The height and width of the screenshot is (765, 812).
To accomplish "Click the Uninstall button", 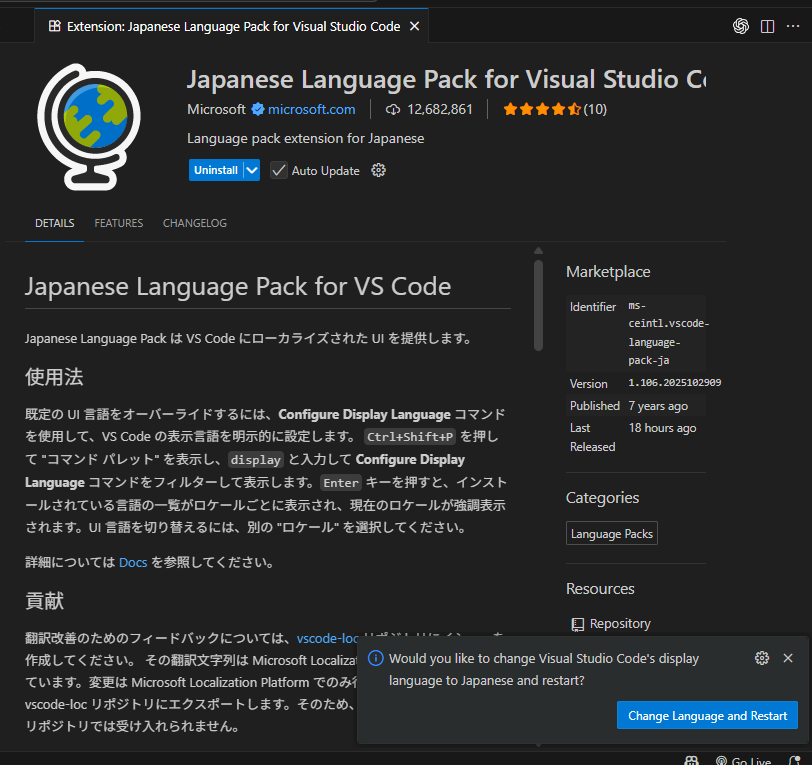I will pyautogui.click(x=216, y=170).
